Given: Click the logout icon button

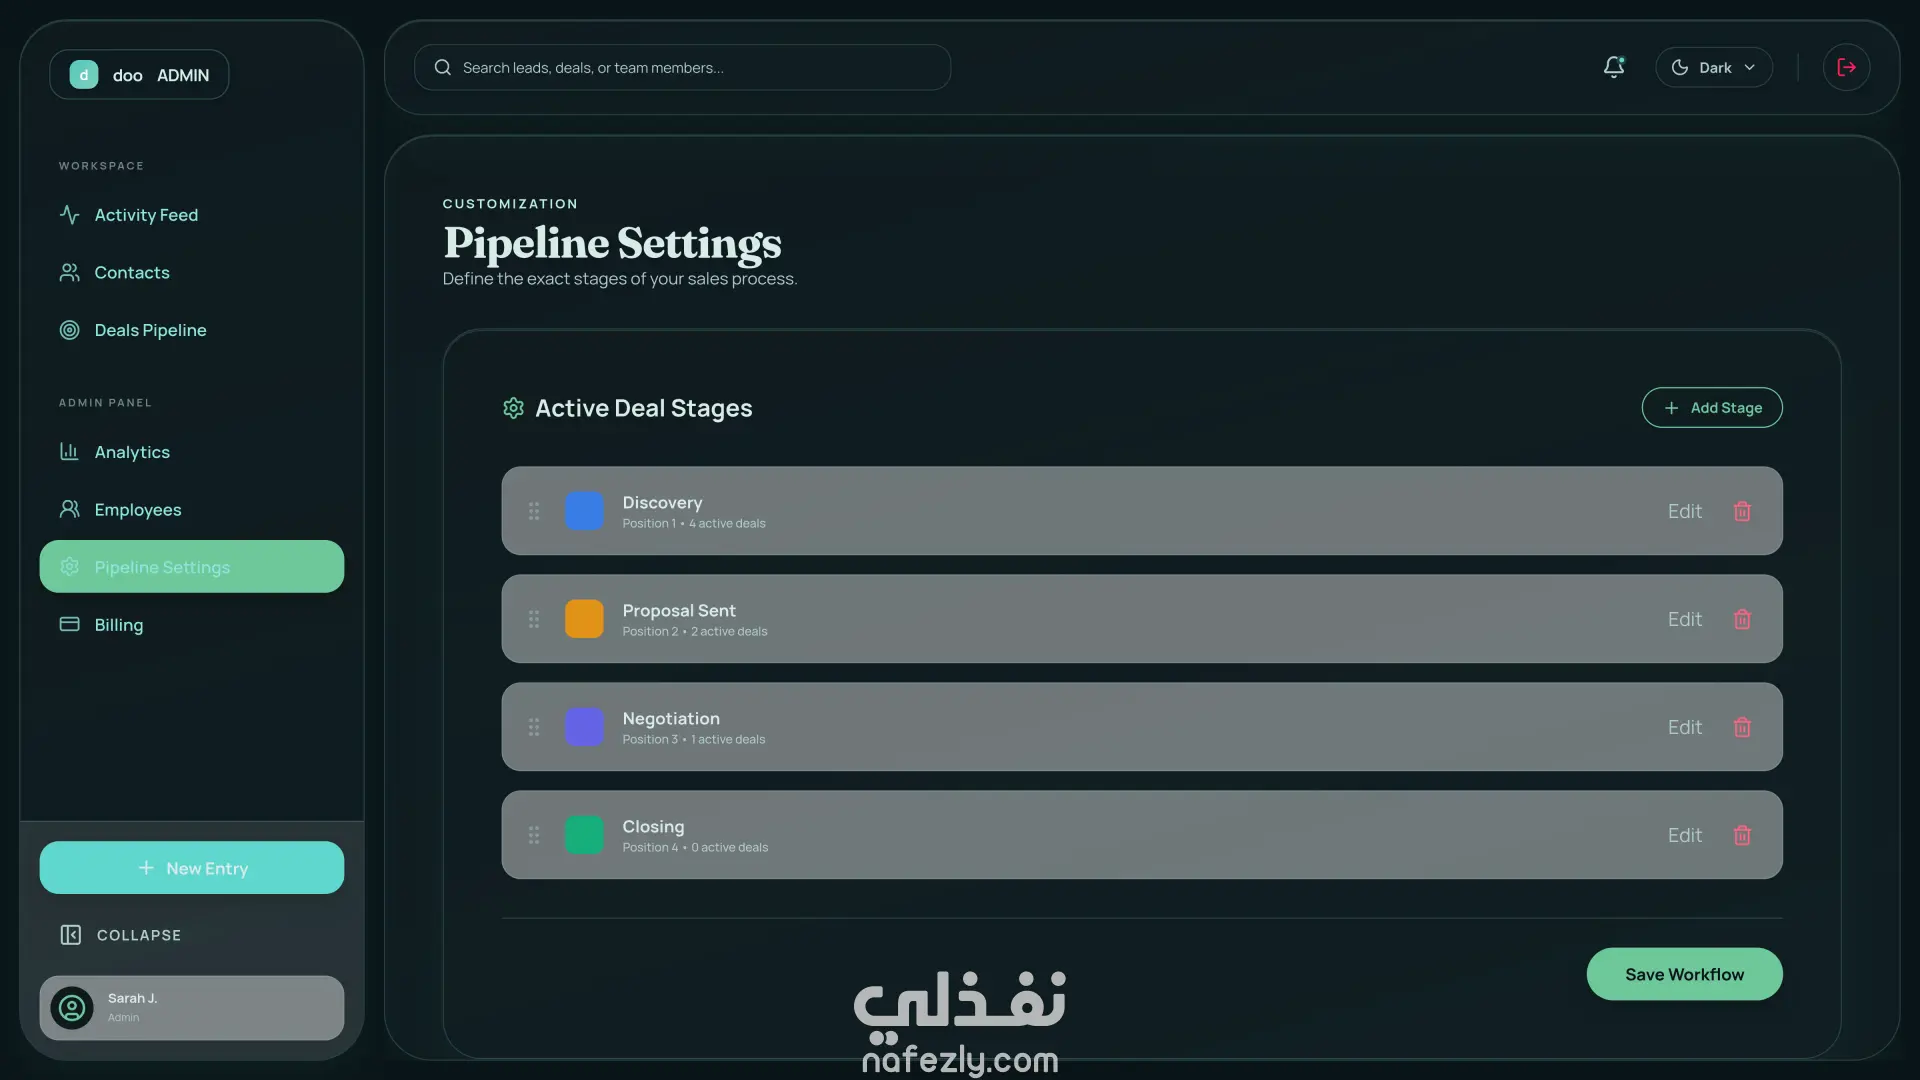Looking at the screenshot, I should (1846, 67).
